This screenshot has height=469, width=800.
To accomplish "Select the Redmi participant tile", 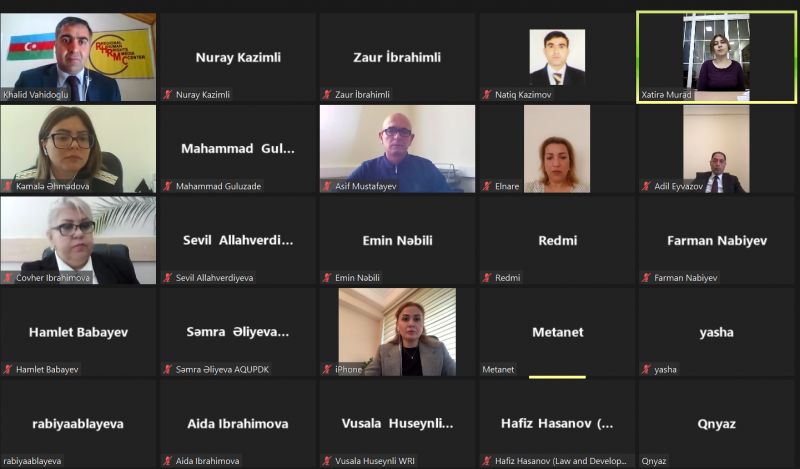I will click(x=557, y=240).
